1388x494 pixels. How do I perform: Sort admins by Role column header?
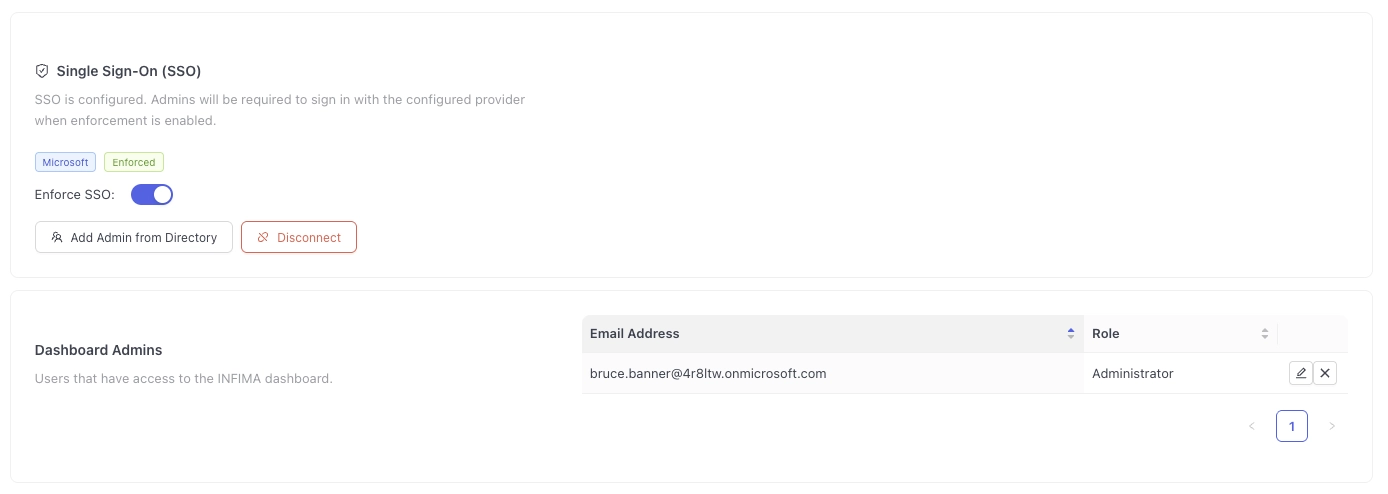(1105, 334)
